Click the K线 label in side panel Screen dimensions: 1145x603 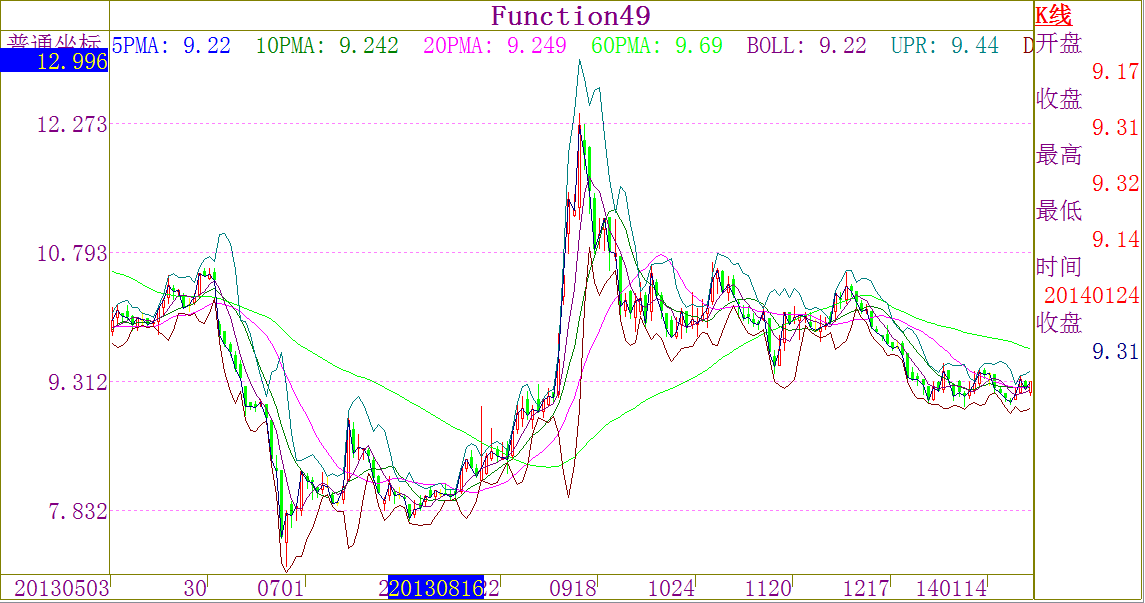tap(1053, 15)
